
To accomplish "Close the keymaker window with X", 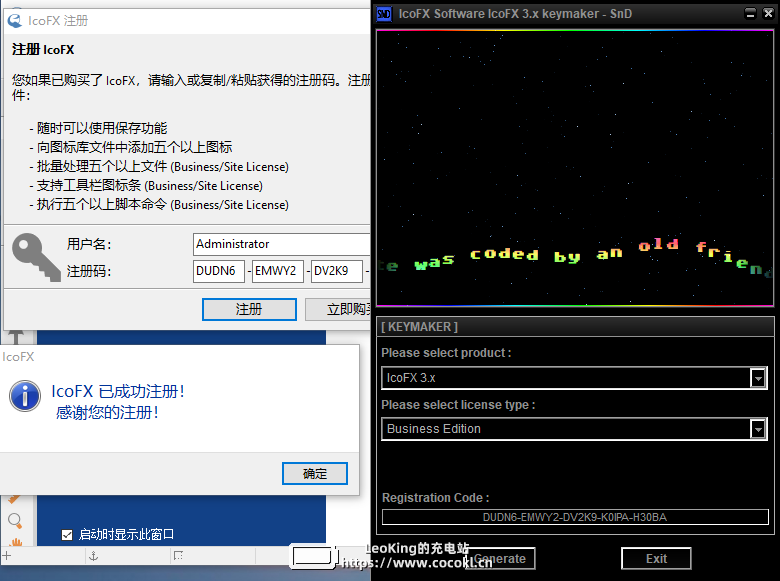I will coord(768,13).
